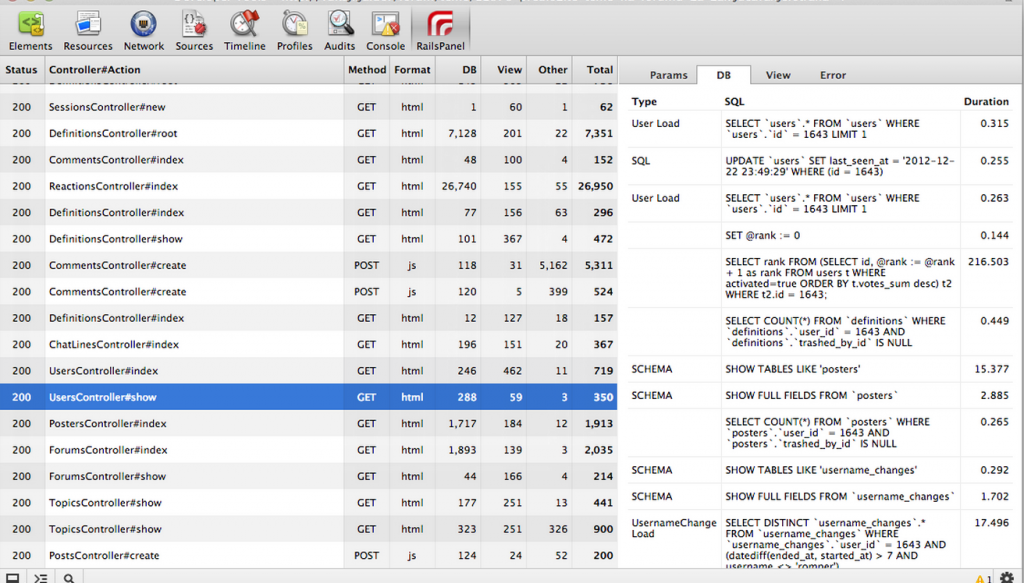This screenshot has width=1024, height=583.
Task: Click the search magnifier icon in status bar
Action: (x=69, y=577)
